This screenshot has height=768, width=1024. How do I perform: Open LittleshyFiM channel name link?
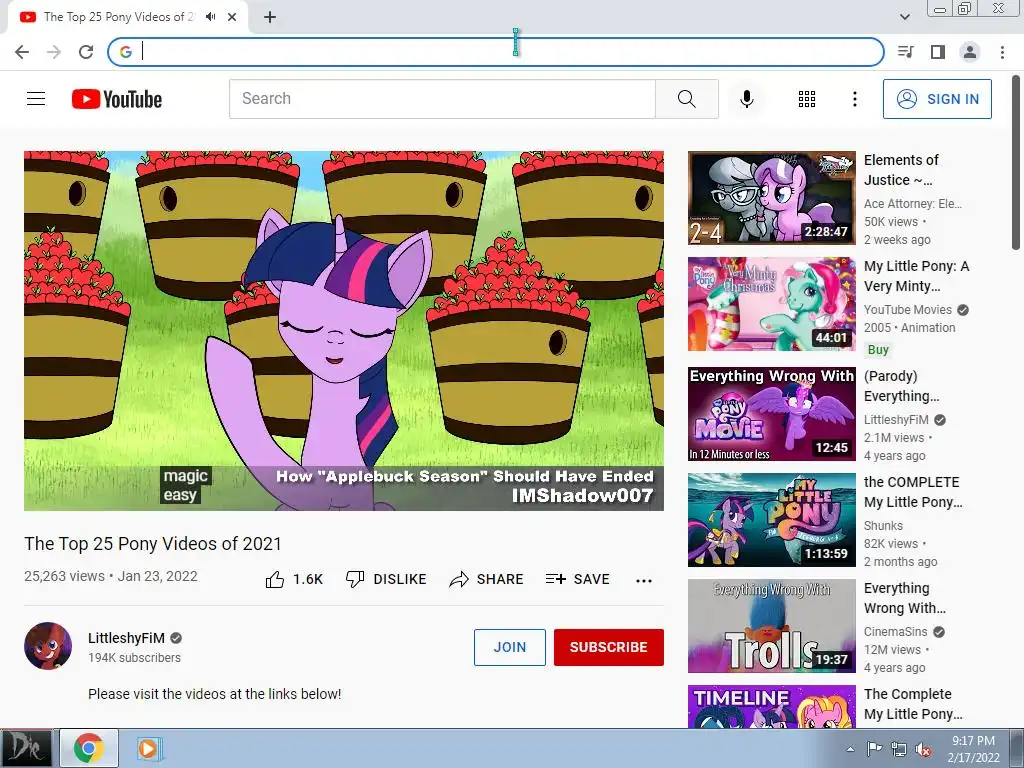[126, 638]
